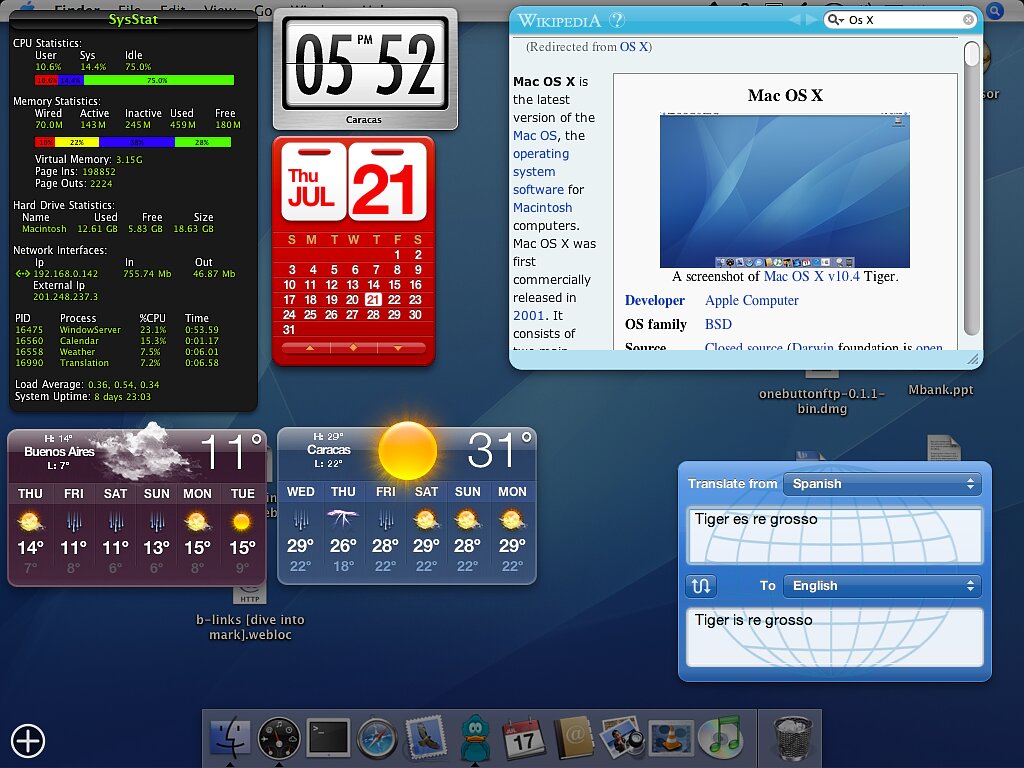Select b-links [dive into mark].webloc file

(x=250, y=627)
